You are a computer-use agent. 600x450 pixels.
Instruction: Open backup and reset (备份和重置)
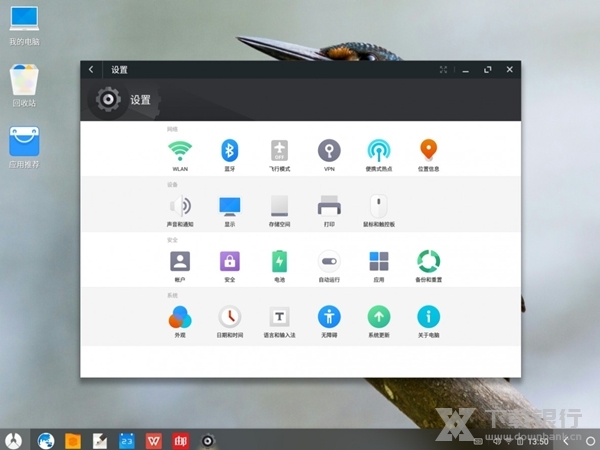click(429, 262)
